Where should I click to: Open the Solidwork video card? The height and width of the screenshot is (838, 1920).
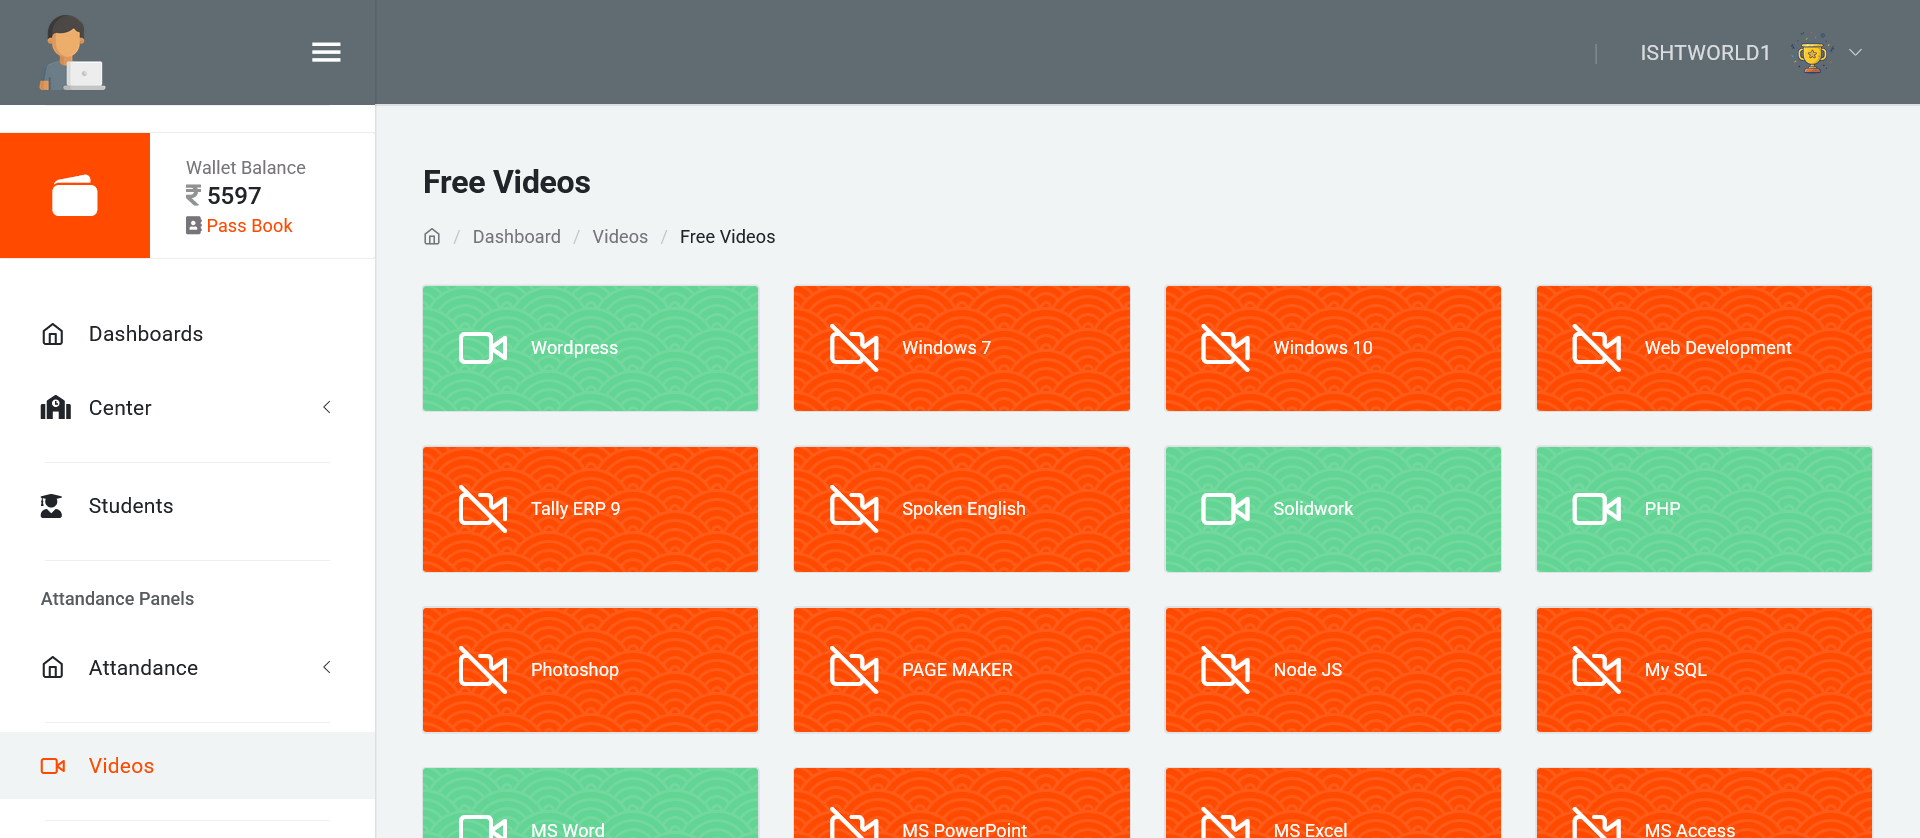[x=1333, y=509]
